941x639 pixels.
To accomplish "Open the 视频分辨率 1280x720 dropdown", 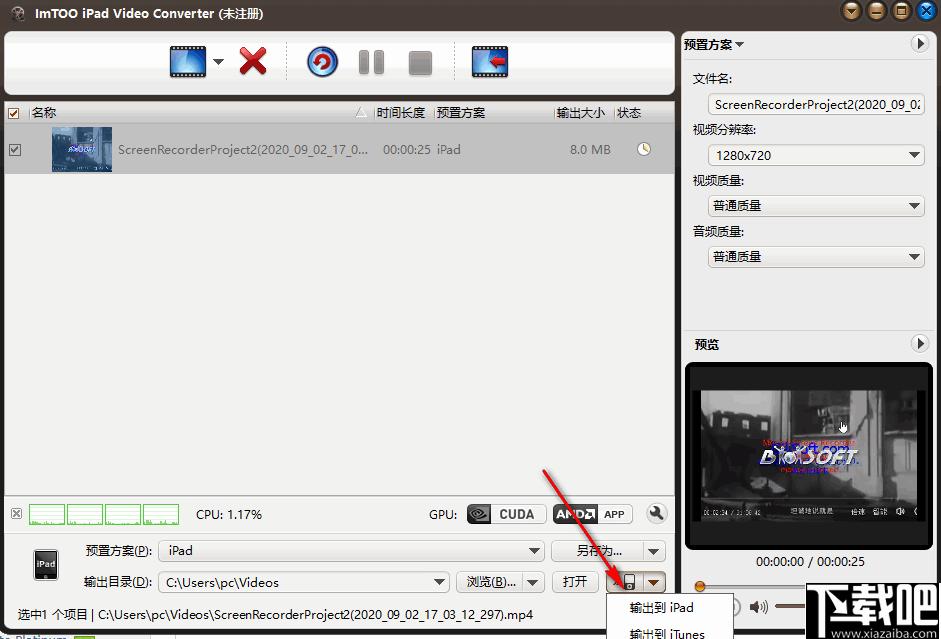I will coord(816,155).
